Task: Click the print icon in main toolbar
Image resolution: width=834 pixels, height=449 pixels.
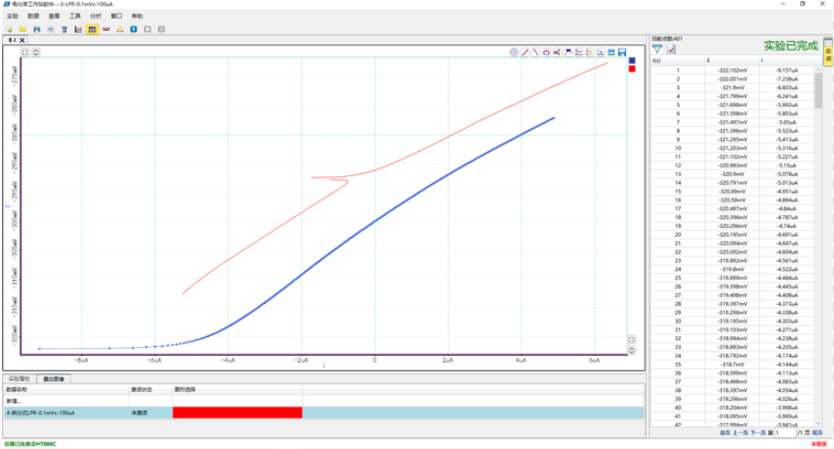Action: (x=51, y=29)
